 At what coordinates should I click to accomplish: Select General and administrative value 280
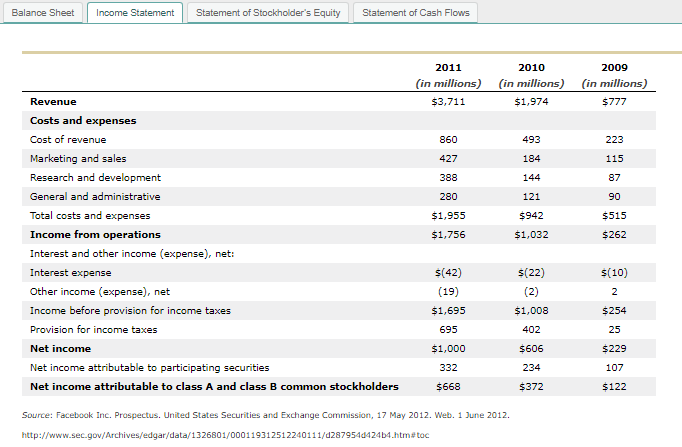point(448,197)
